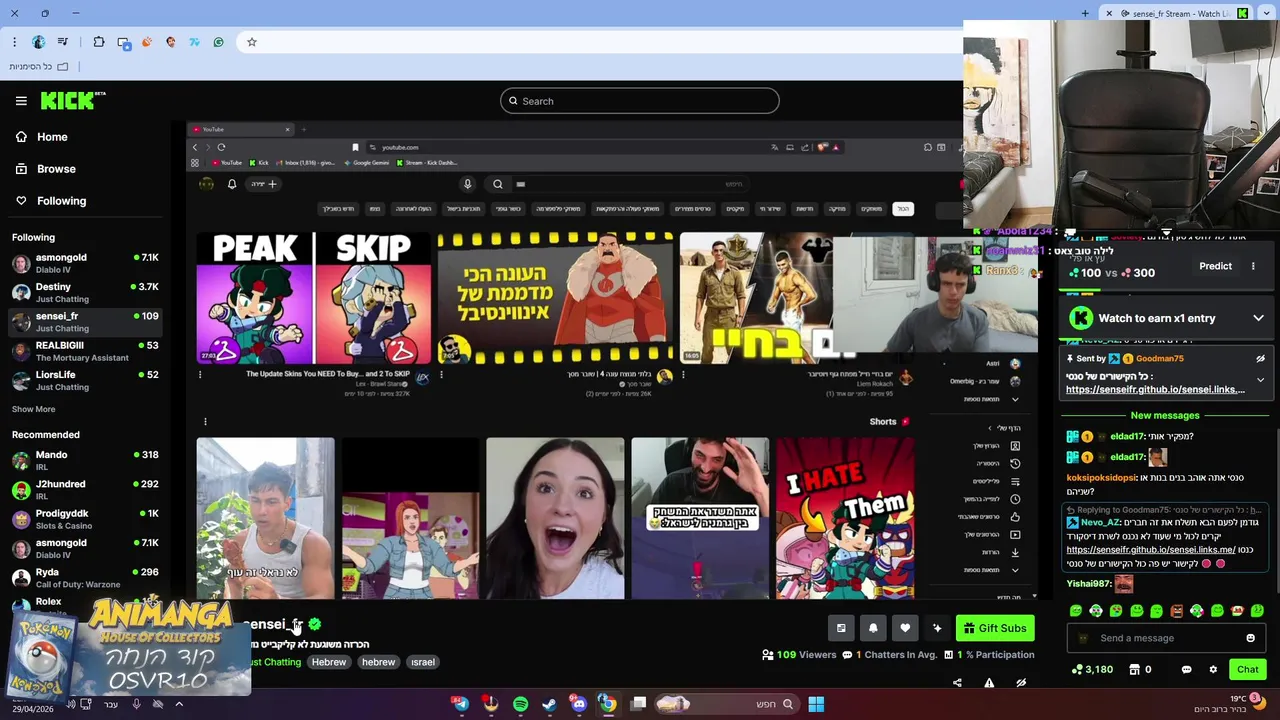Share the stream via share icon
1280x720 pixels.
click(x=957, y=683)
